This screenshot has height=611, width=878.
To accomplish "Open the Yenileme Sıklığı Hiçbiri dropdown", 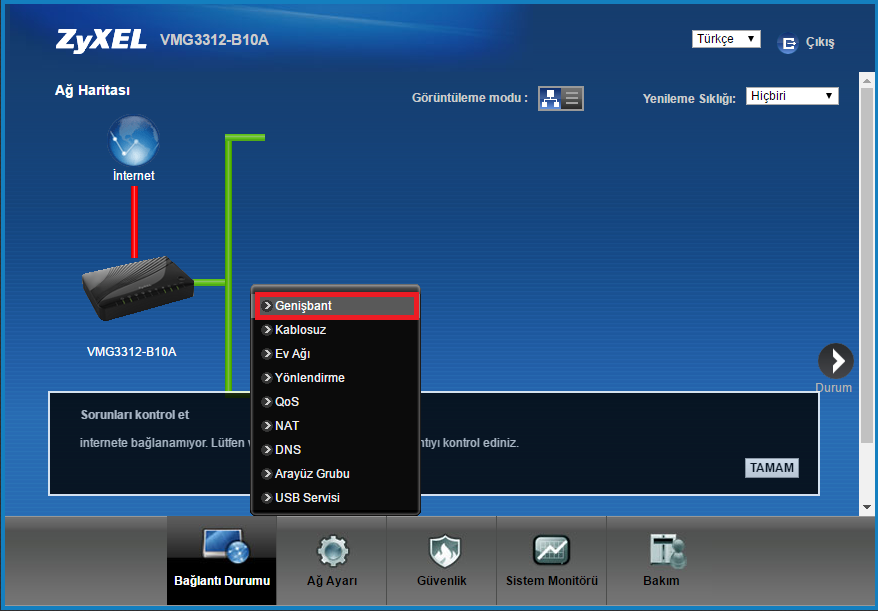I will point(792,96).
